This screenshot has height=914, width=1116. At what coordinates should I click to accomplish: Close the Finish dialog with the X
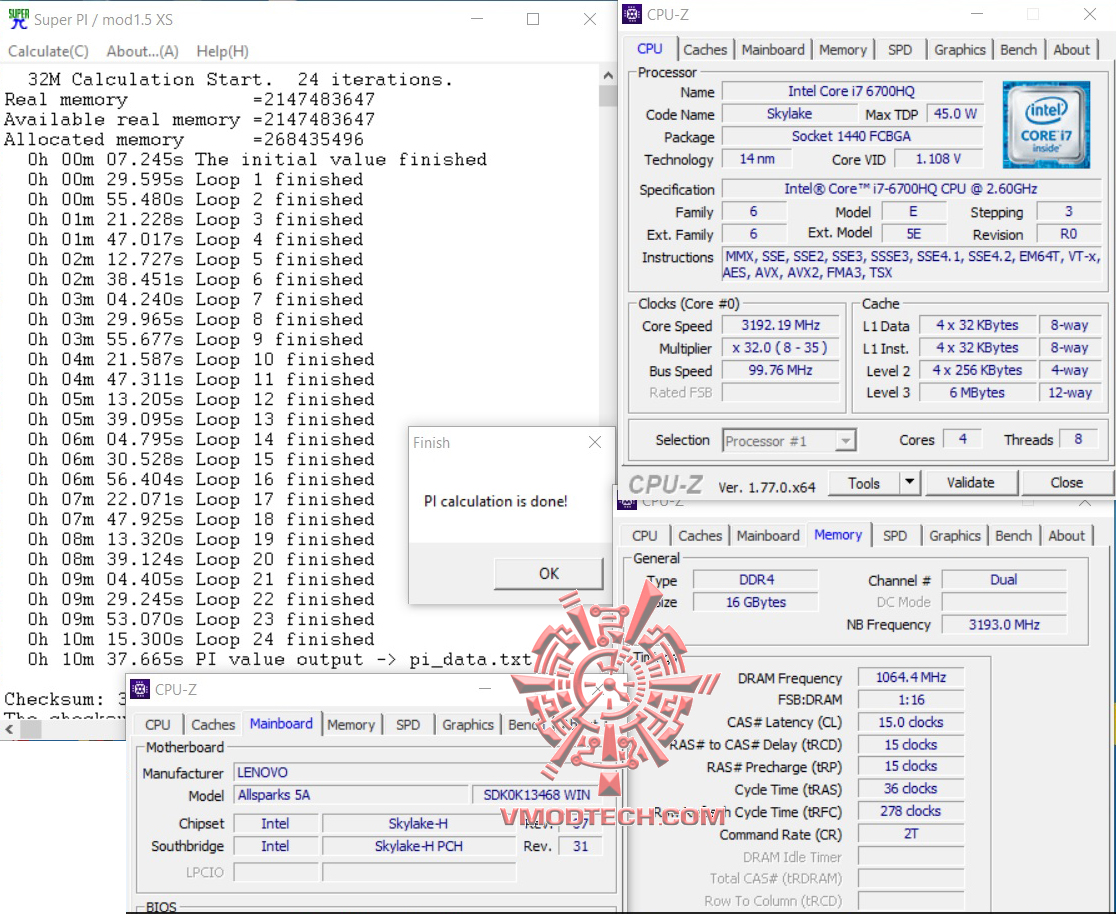tap(595, 442)
